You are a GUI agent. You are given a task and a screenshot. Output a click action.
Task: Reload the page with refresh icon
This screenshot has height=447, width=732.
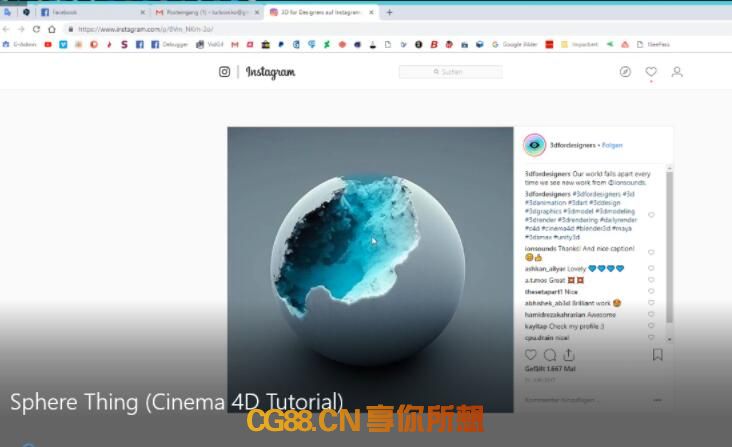[36, 29]
